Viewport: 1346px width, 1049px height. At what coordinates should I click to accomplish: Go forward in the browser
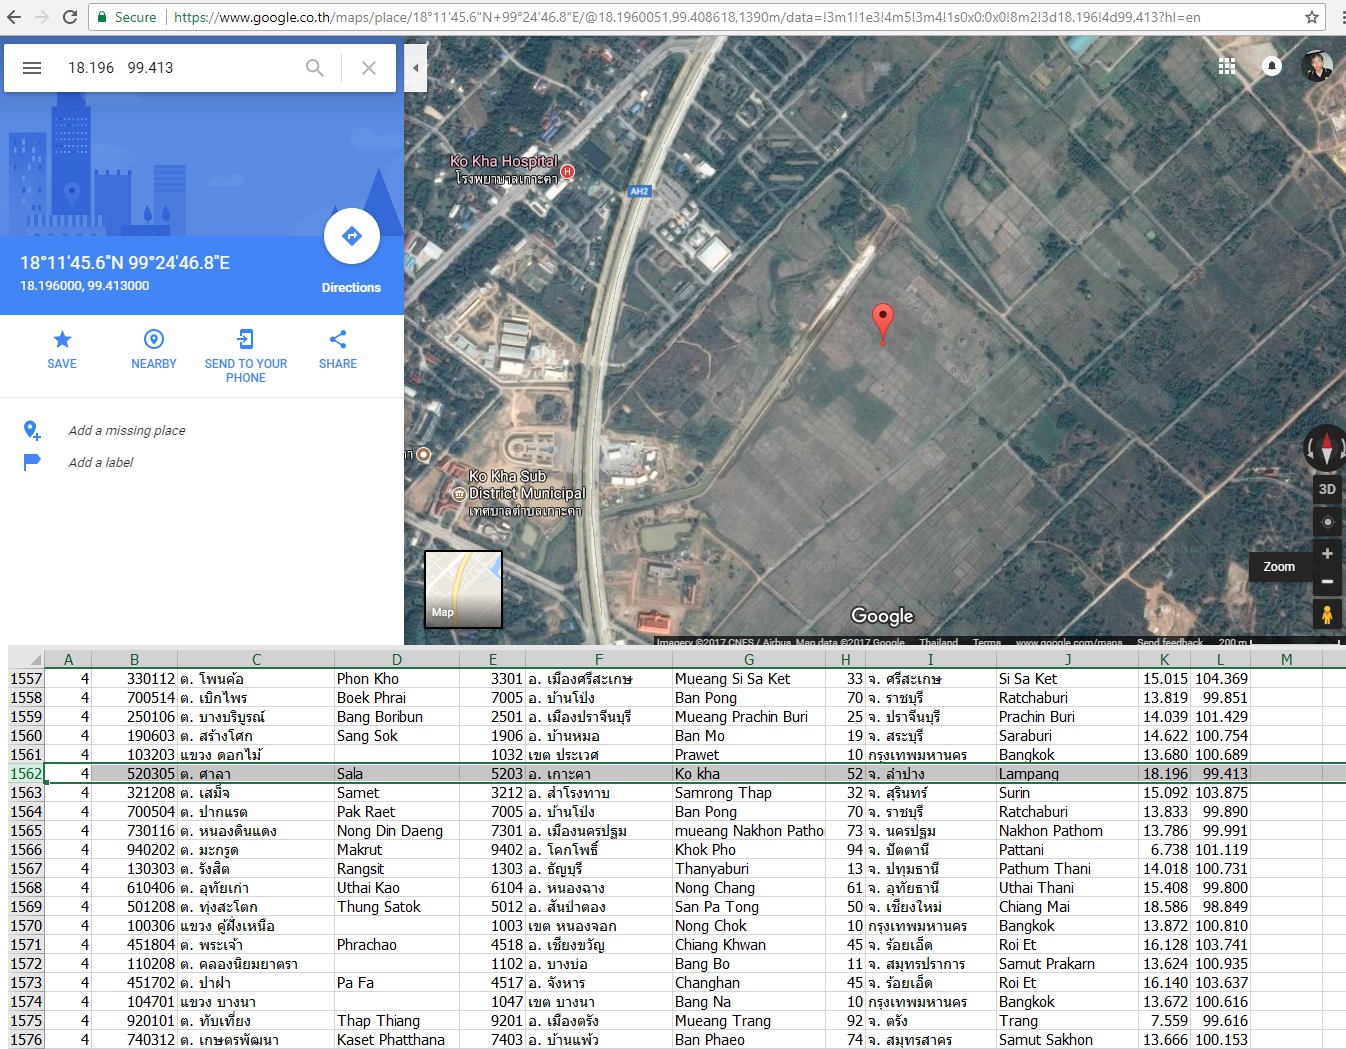(42, 17)
